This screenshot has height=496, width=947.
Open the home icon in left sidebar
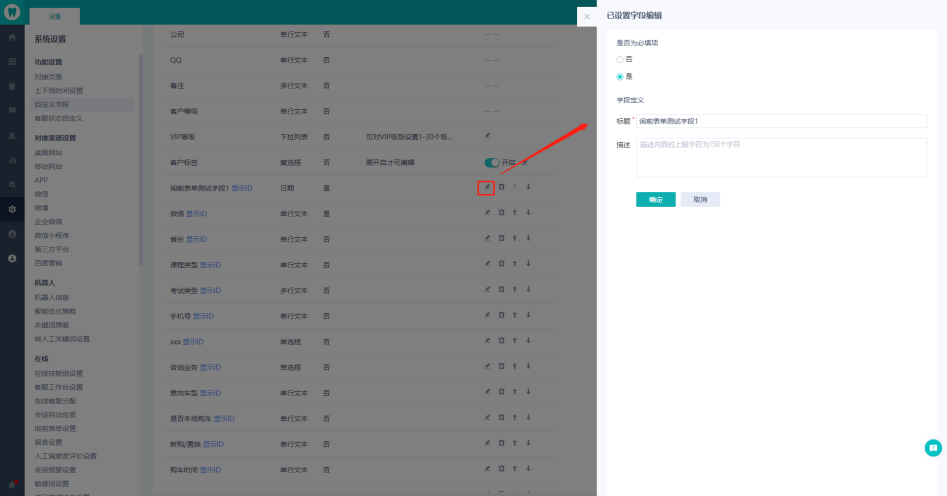coord(12,37)
